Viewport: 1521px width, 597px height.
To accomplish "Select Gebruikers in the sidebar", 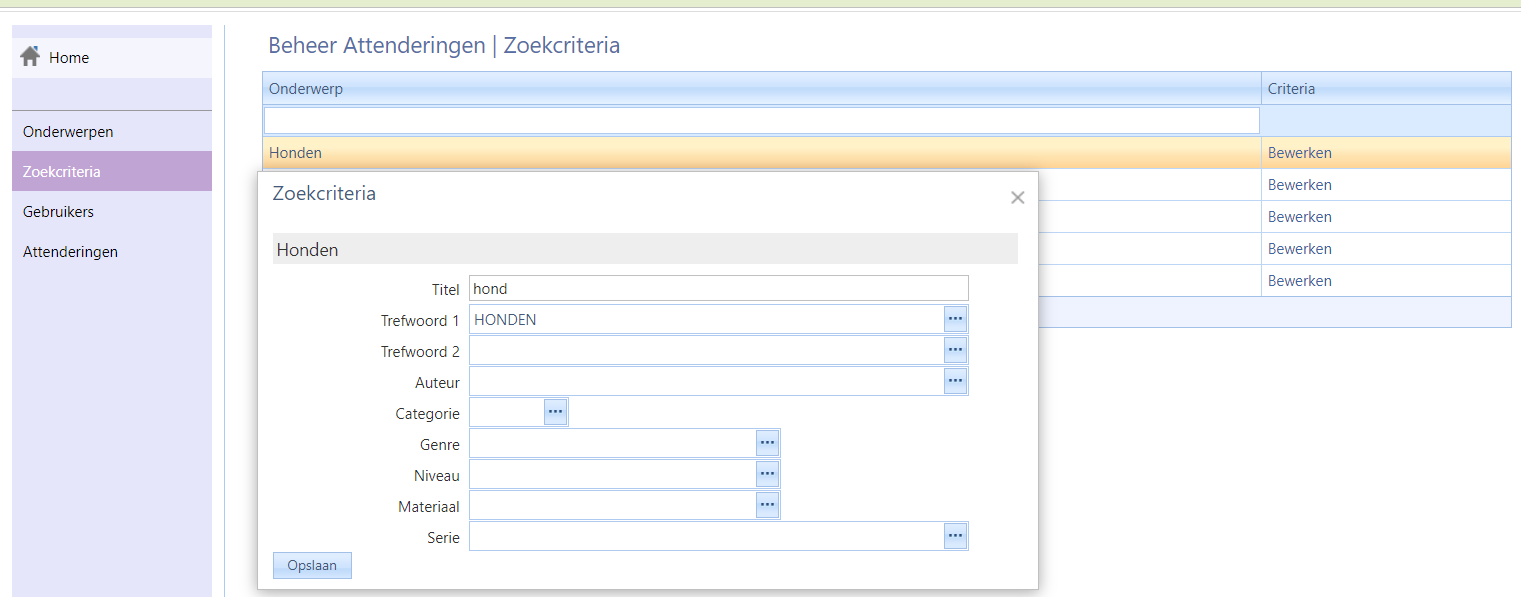I will (x=58, y=212).
